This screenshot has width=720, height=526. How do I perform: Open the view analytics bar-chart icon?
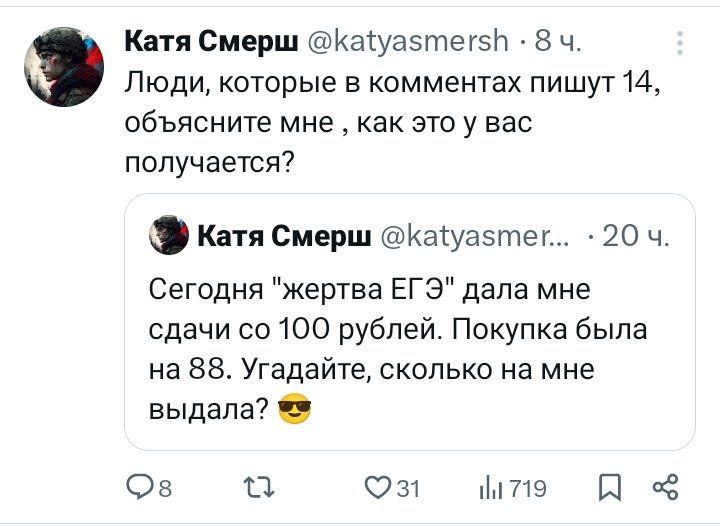(491, 488)
